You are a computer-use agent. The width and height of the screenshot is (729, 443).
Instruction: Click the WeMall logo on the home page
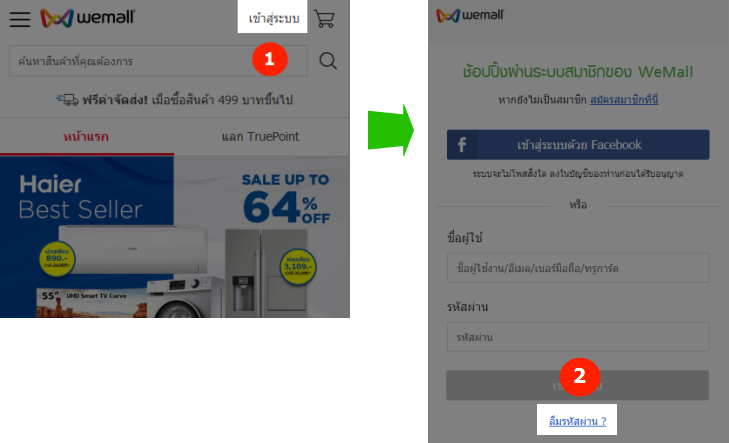(x=87, y=18)
